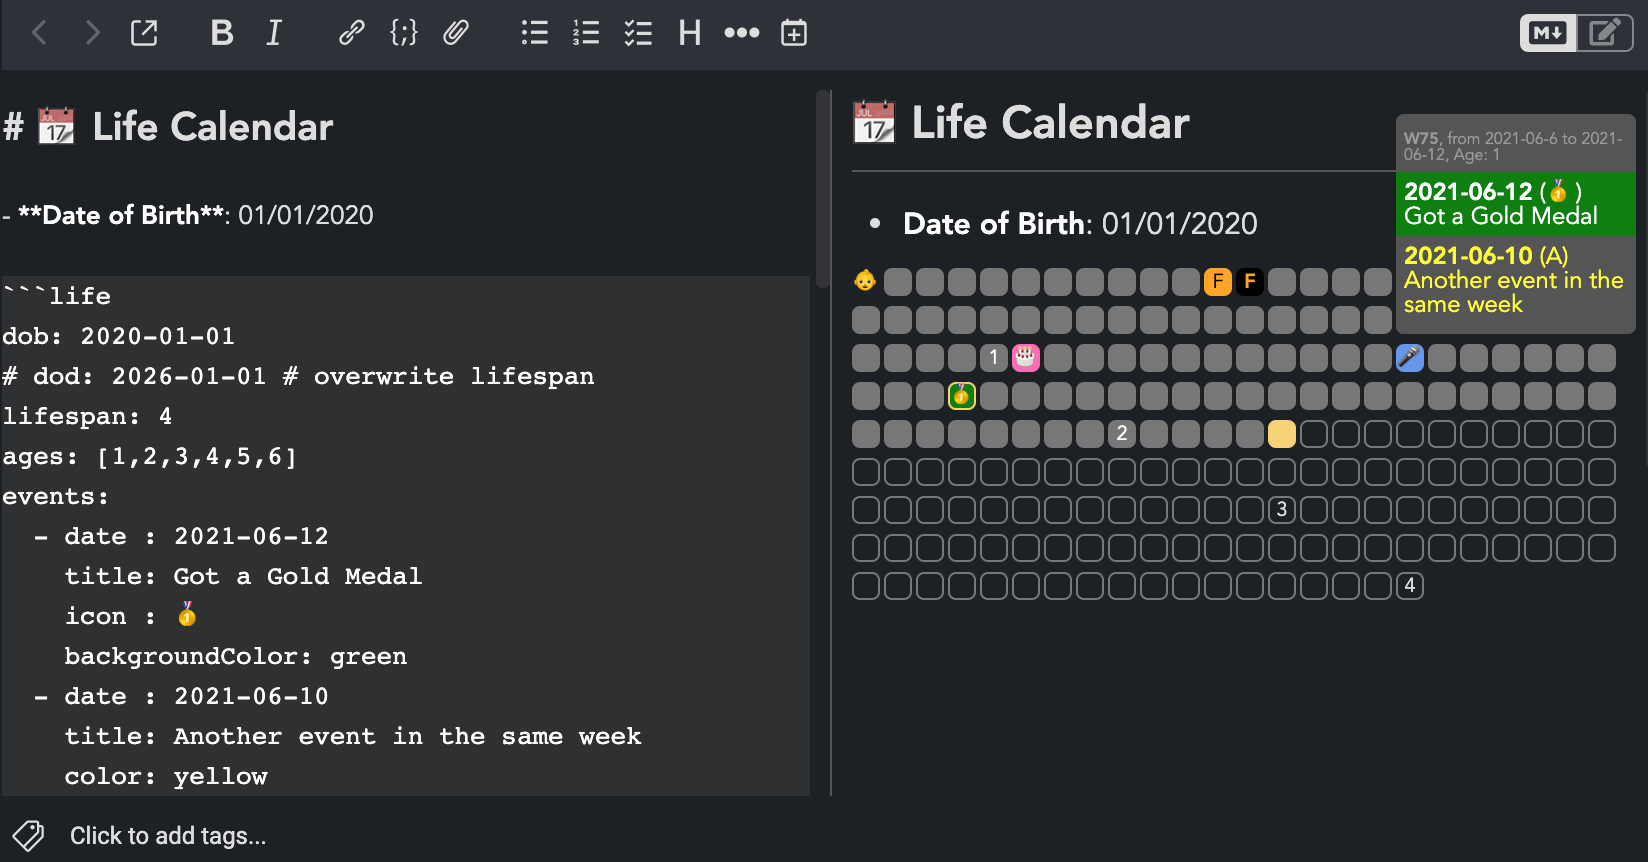Image resolution: width=1648 pixels, height=862 pixels.
Task: Click the blue microphone event week
Action: coord(1409,357)
